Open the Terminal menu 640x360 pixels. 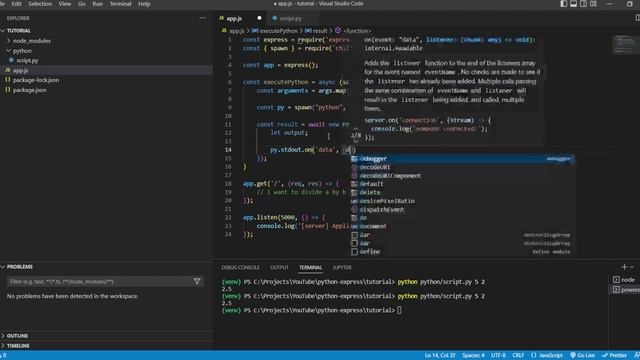pos(120,4)
